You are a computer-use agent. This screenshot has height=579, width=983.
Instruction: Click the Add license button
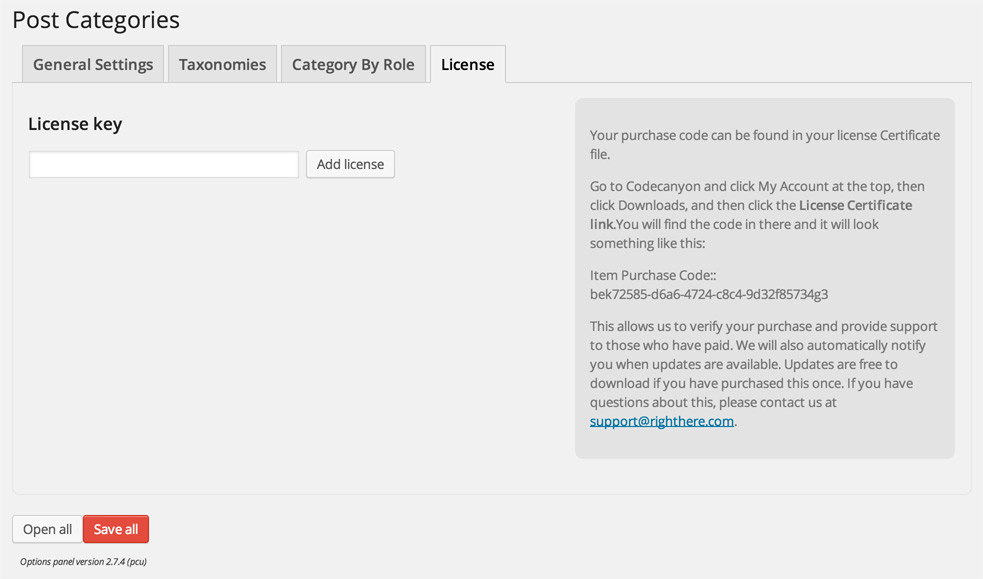tap(350, 164)
